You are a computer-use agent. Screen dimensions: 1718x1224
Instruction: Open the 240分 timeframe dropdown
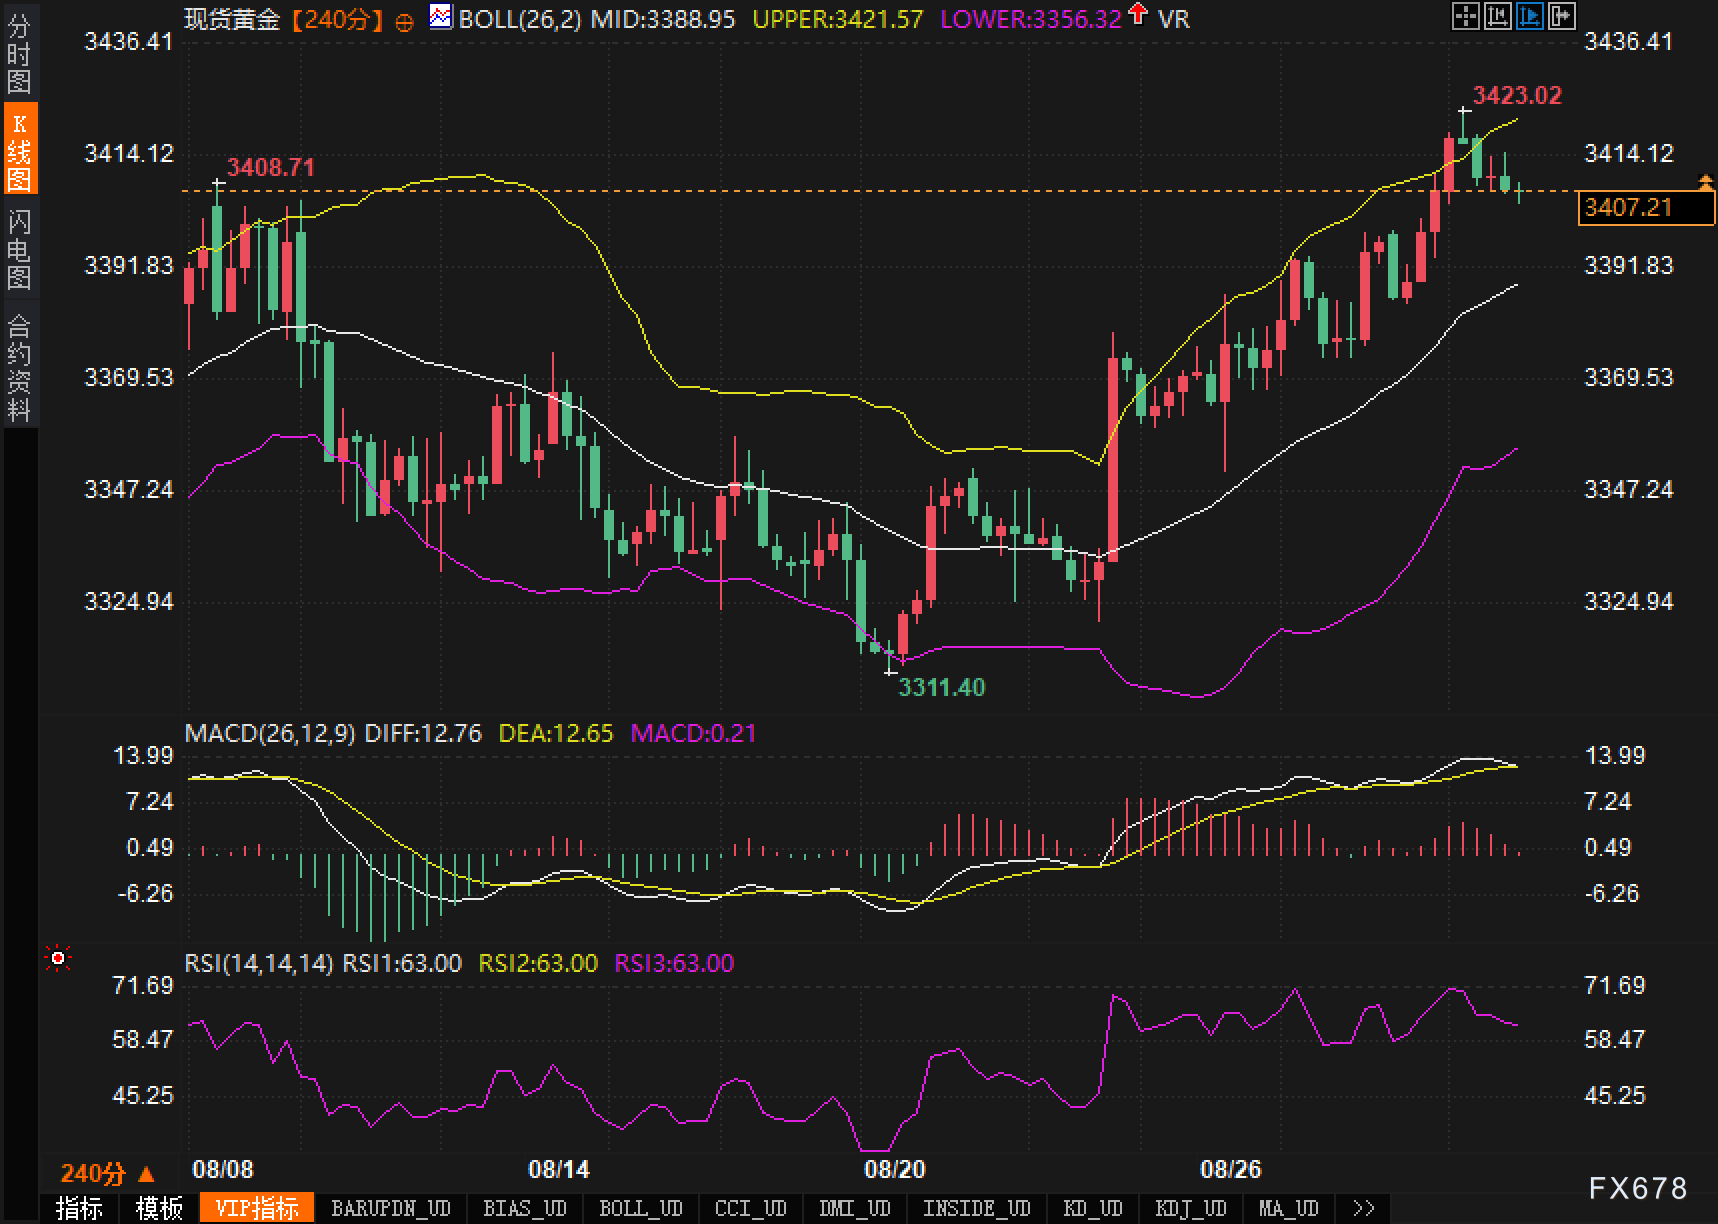[x=108, y=1174]
